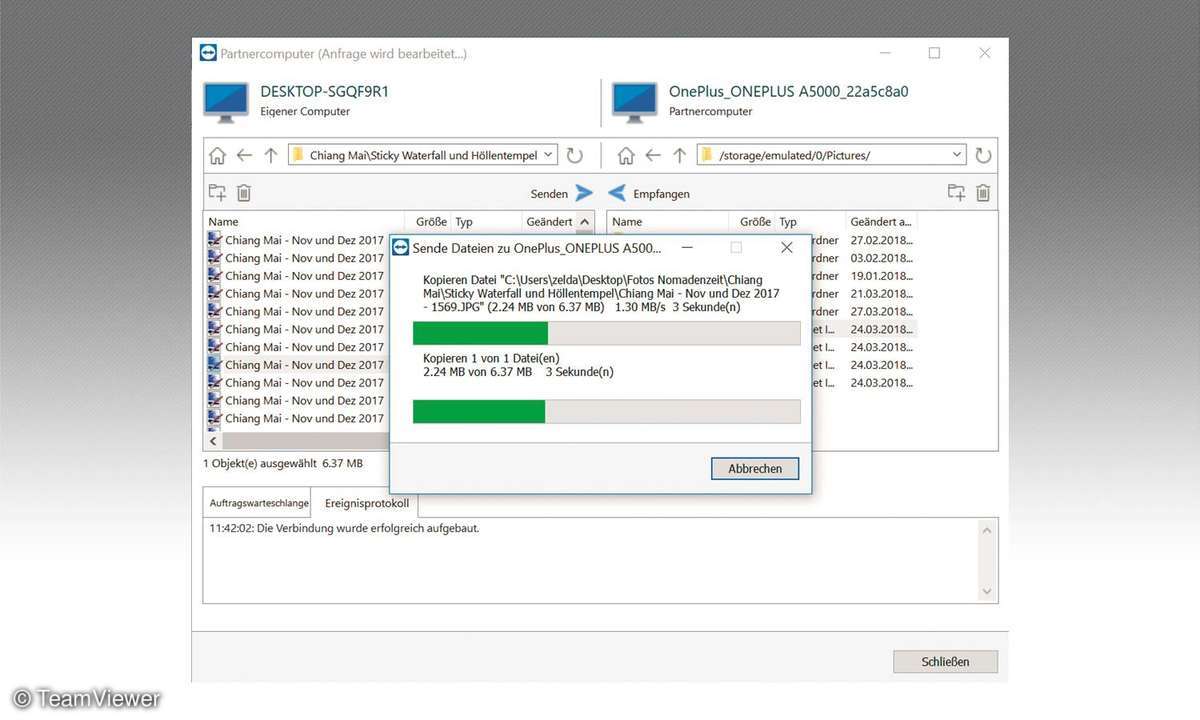1200x720 pixels.
Task: Switch to the Ereignisprotokoll tab
Action: click(367, 503)
